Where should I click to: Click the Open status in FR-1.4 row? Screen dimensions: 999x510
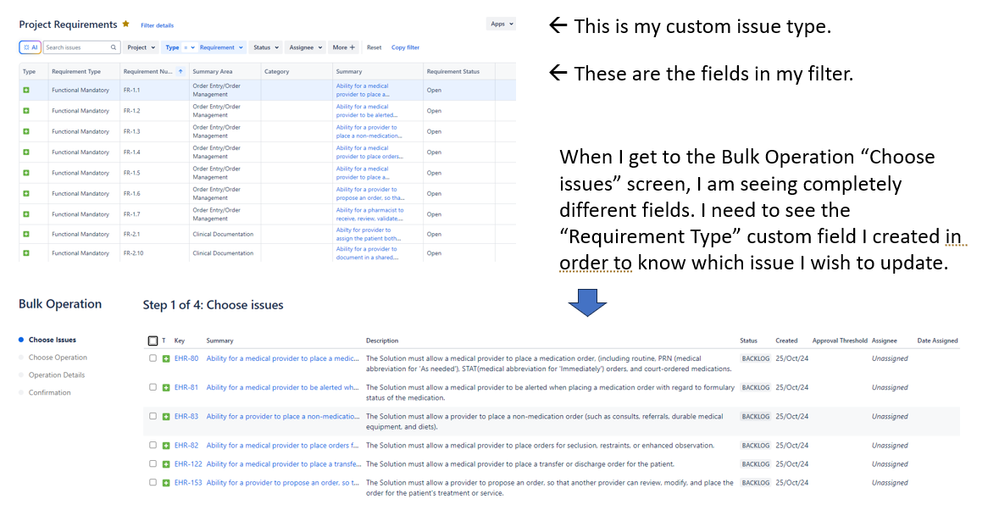[x=434, y=152]
